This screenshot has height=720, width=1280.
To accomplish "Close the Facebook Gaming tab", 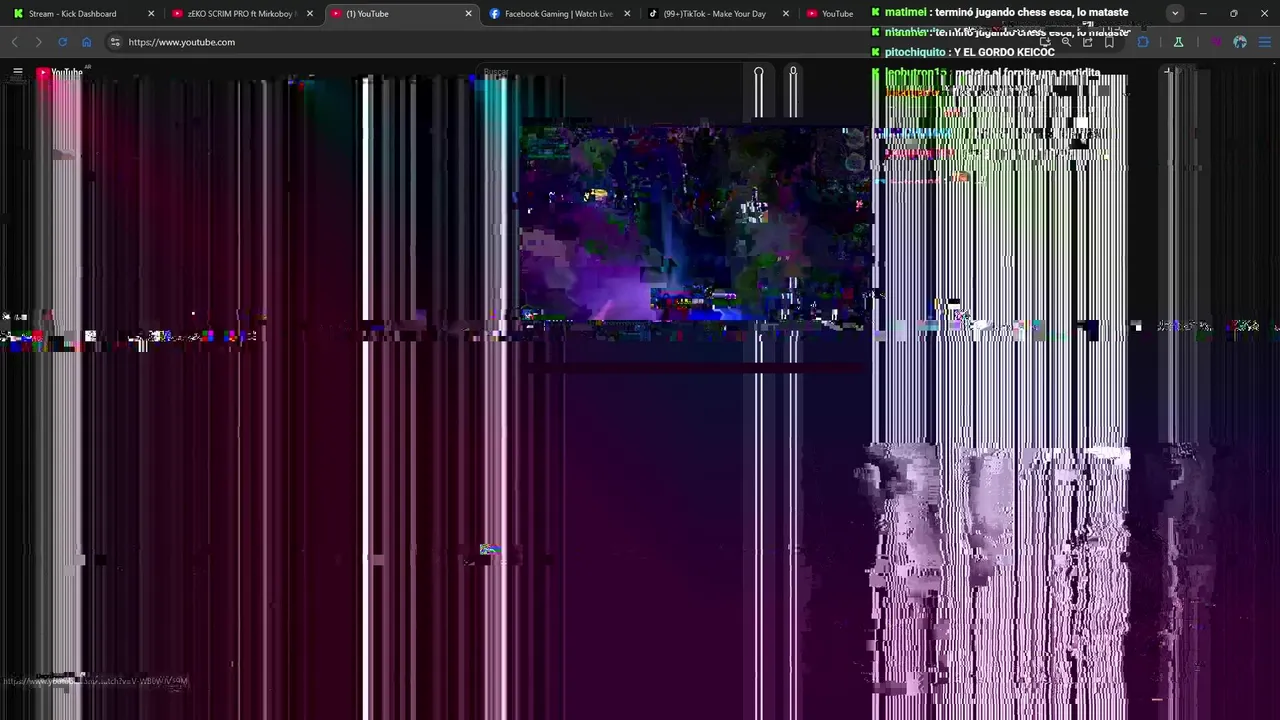I will click(627, 14).
